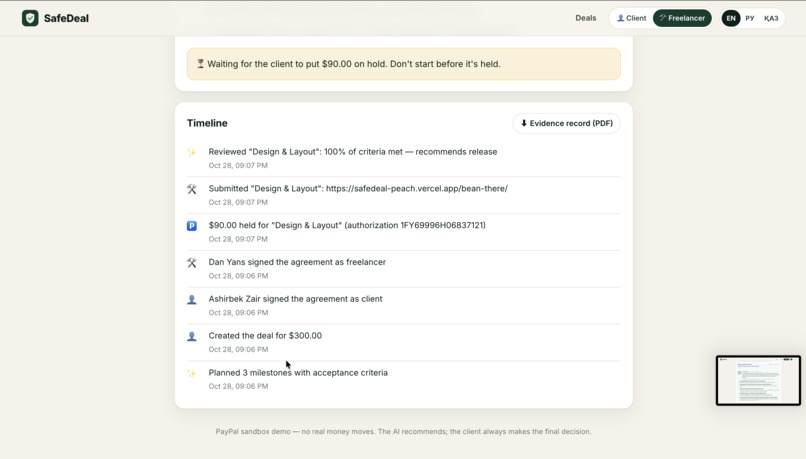Click the download arrow in Evidence record button
The height and width of the screenshot is (459, 806).
pyautogui.click(x=524, y=123)
